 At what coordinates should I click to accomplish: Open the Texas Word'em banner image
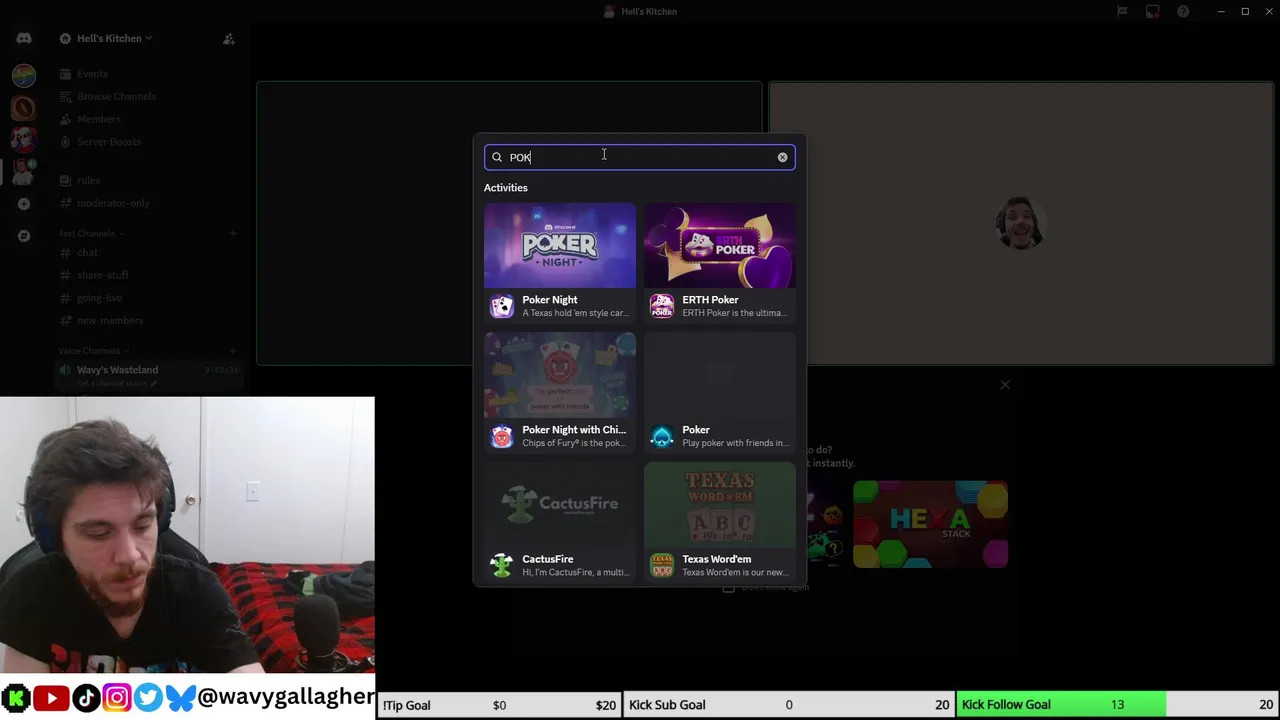pos(720,505)
